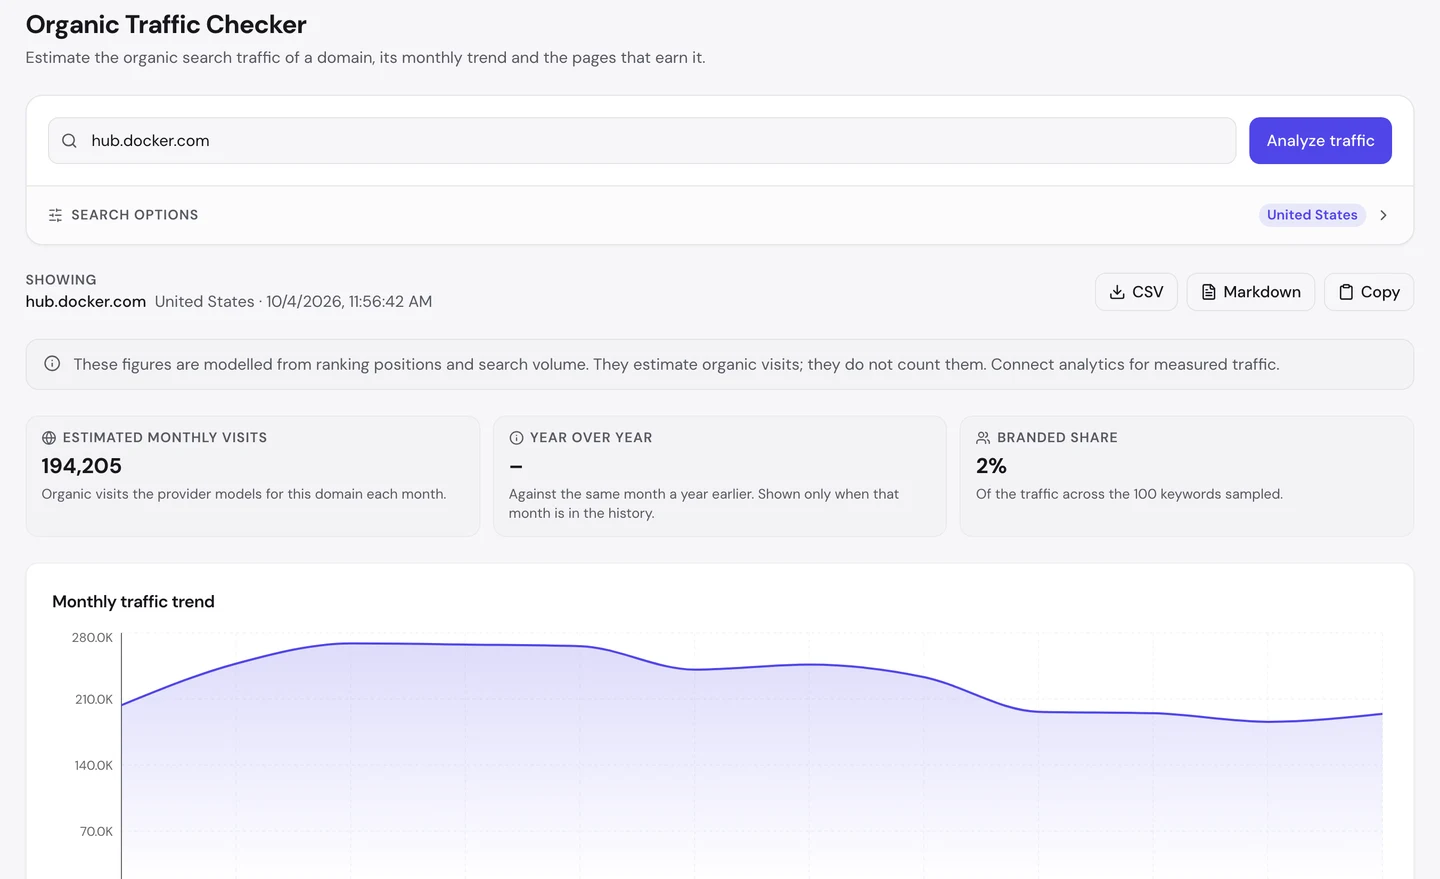
Task: Click the ESTIMATED MONTHLY VISITS card label
Action: click(x=165, y=438)
